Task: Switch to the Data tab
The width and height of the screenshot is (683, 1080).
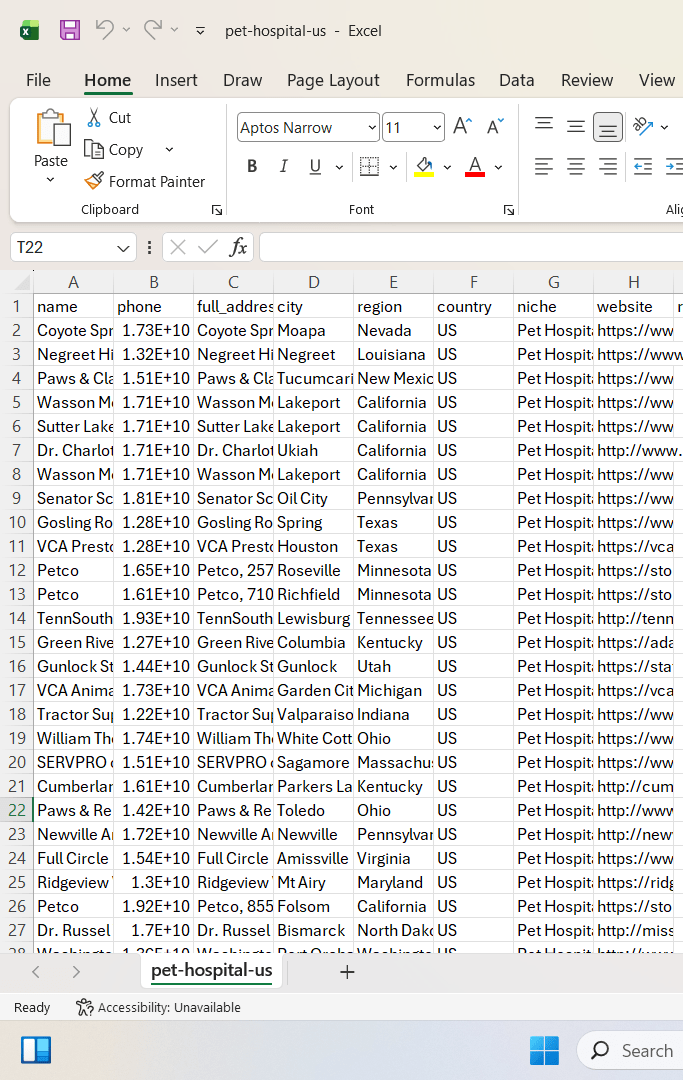Action: pyautogui.click(x=516, y=81)
